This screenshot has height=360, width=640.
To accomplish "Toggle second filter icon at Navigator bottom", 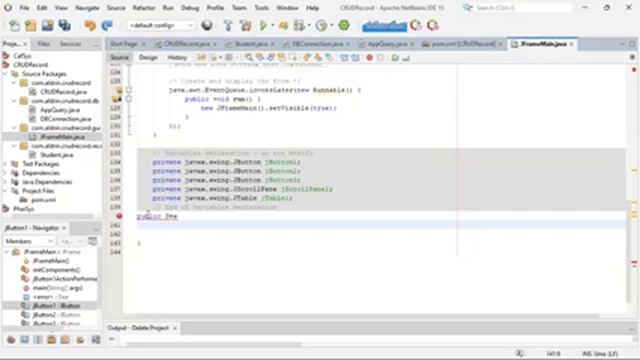I will (x=24, y=339).
